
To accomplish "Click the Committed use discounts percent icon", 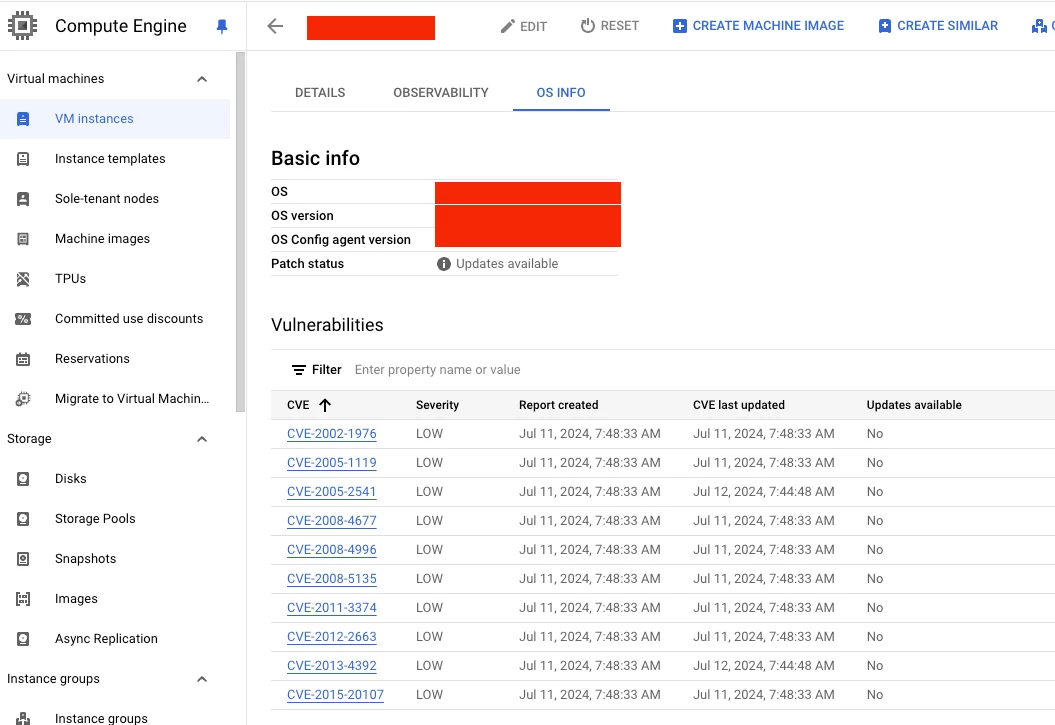I will [x=23, y=319].
